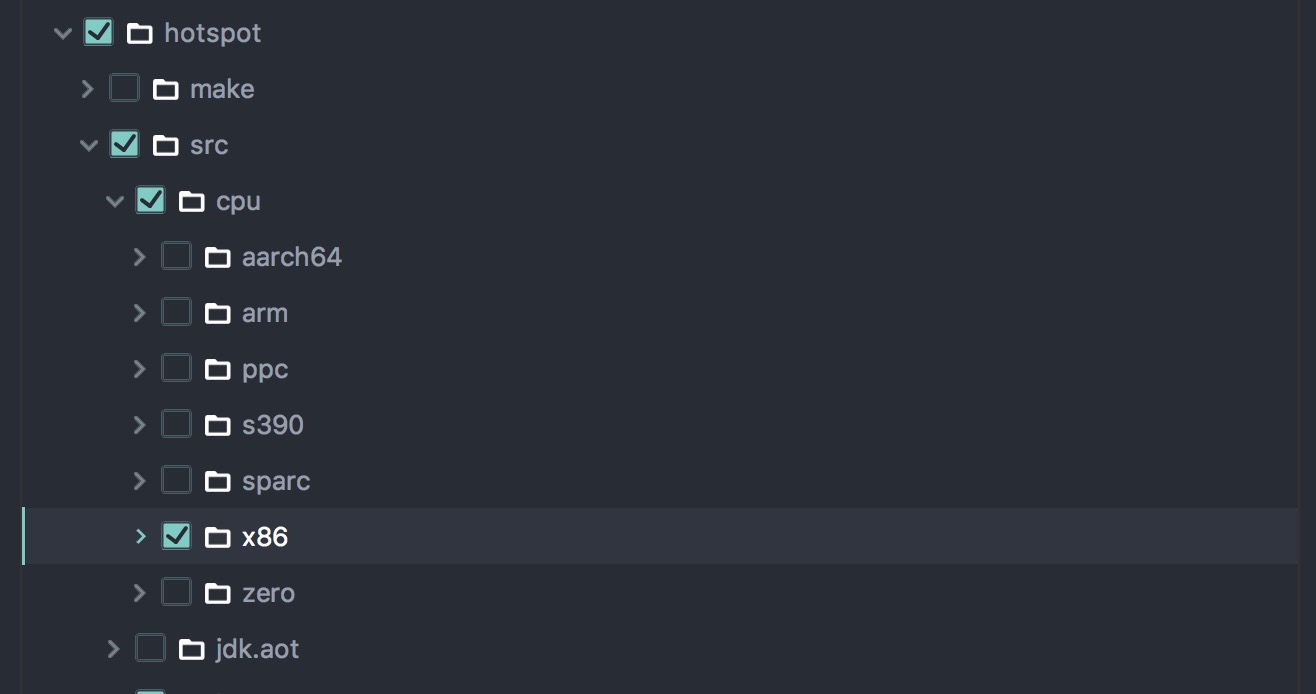1316x694 pixels.
Task: Expand the x86 folder chevron
Action: click(140, 537)
